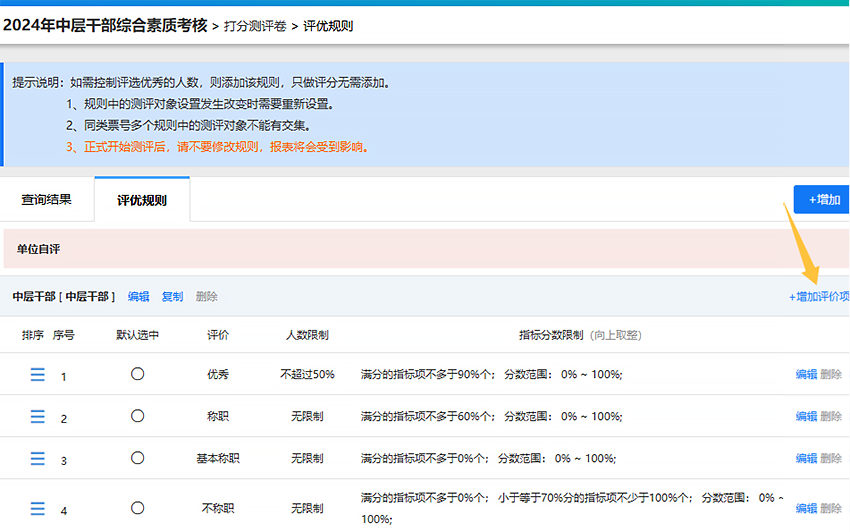The width and height of the screenshot is (850, 532).
Task: Click the 满分的指标项不多于60%个 rule text
Action: click(x=427, y=416)
